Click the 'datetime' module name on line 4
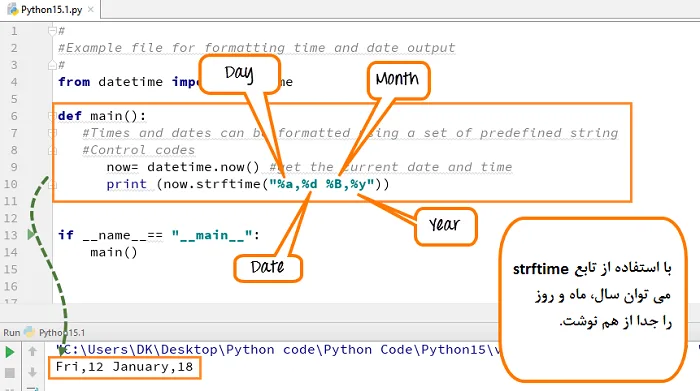 (x=130, y=82)
